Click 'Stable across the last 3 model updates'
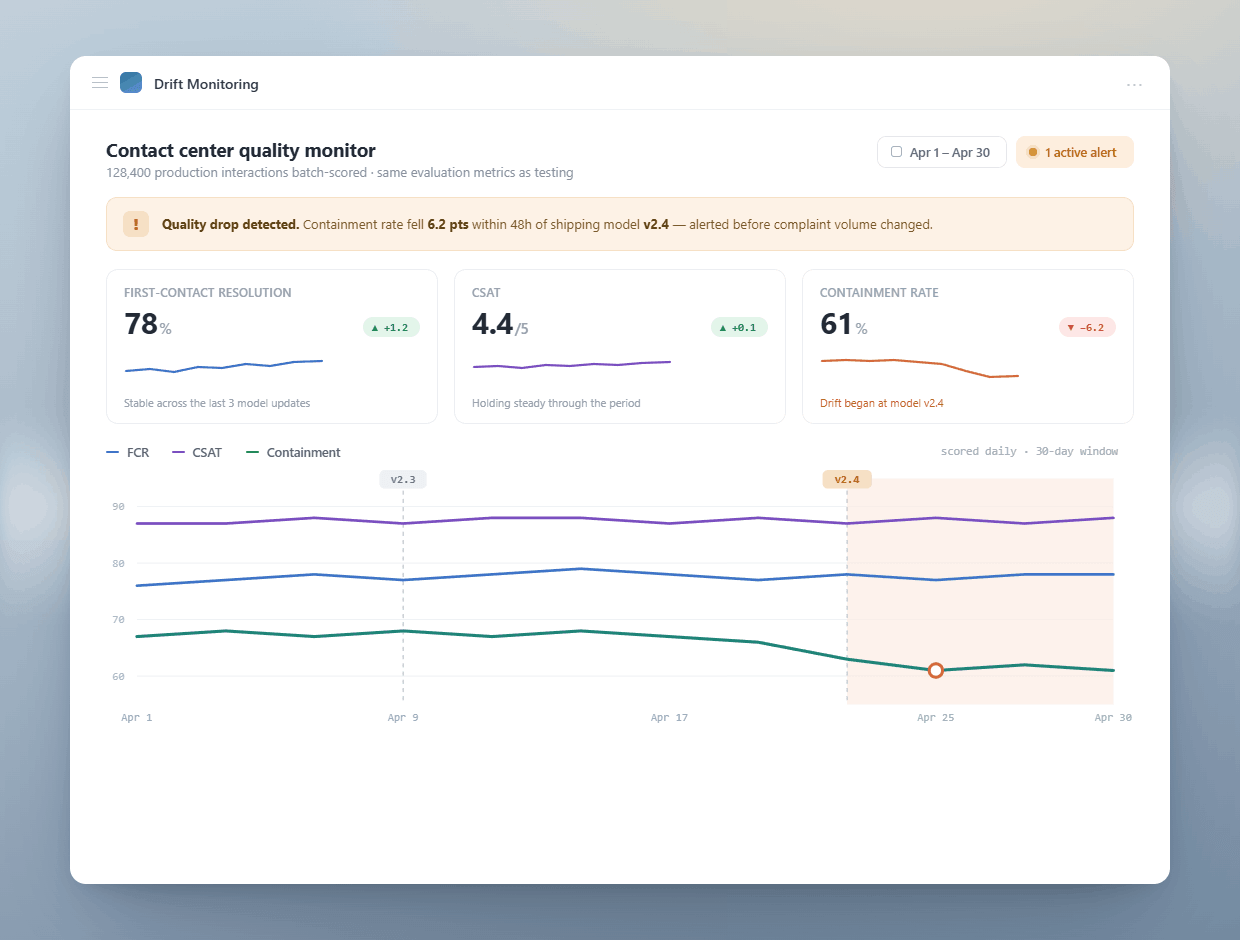Image resolution: width=1240 pixels, height=940 pixels. pyautogui.click(x=217, y=403)
